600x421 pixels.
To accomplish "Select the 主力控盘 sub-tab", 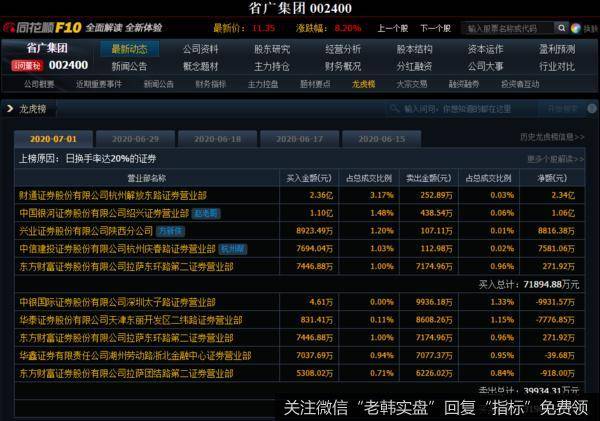I will pyautogui.click(x=263, y=84).
